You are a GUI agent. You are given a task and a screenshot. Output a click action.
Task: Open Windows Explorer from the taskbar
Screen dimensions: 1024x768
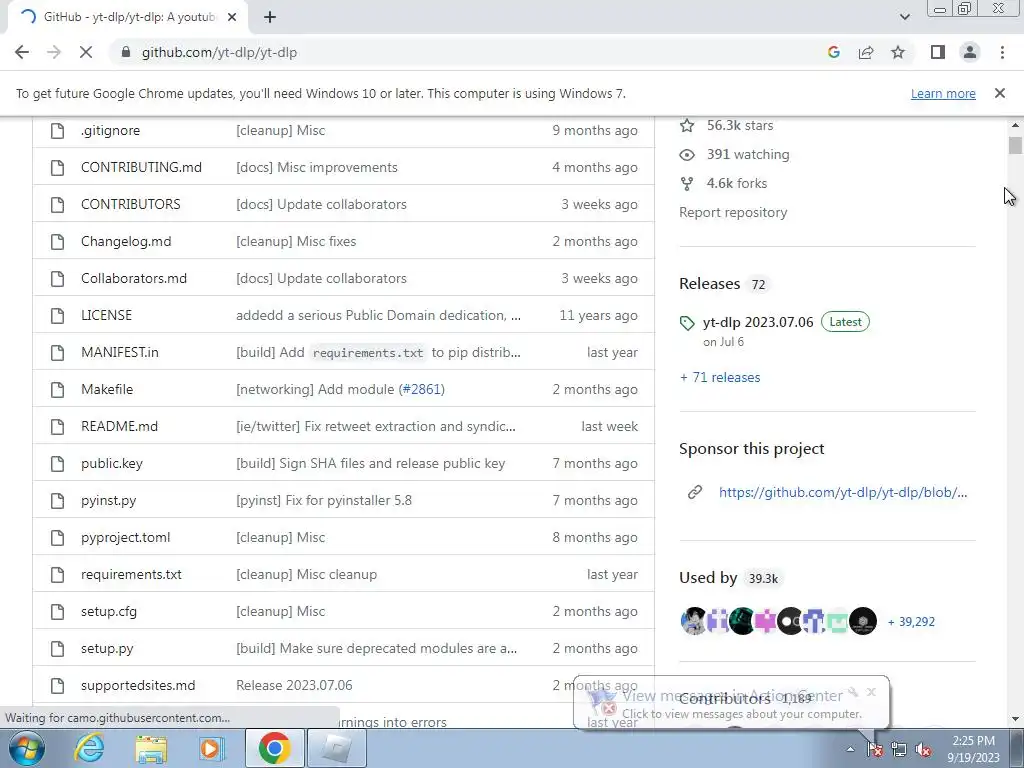152,748
